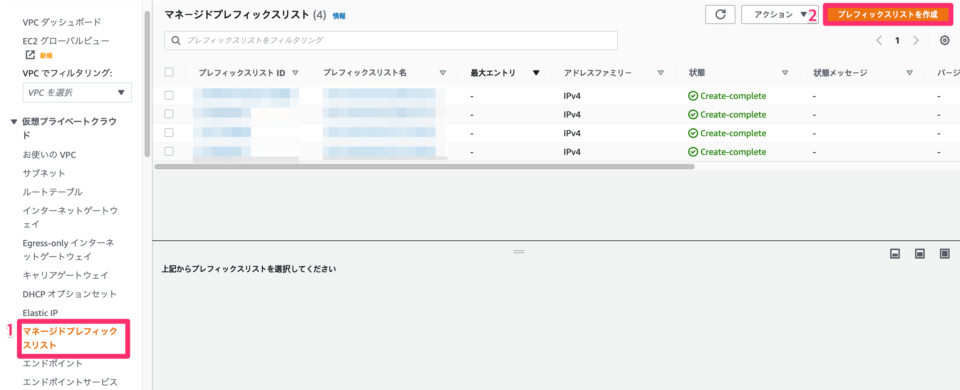Sort by 状態メッセージ column arrow
Image resolution: width=960 pixels, height=390 pixels.
tap(910, 72)
